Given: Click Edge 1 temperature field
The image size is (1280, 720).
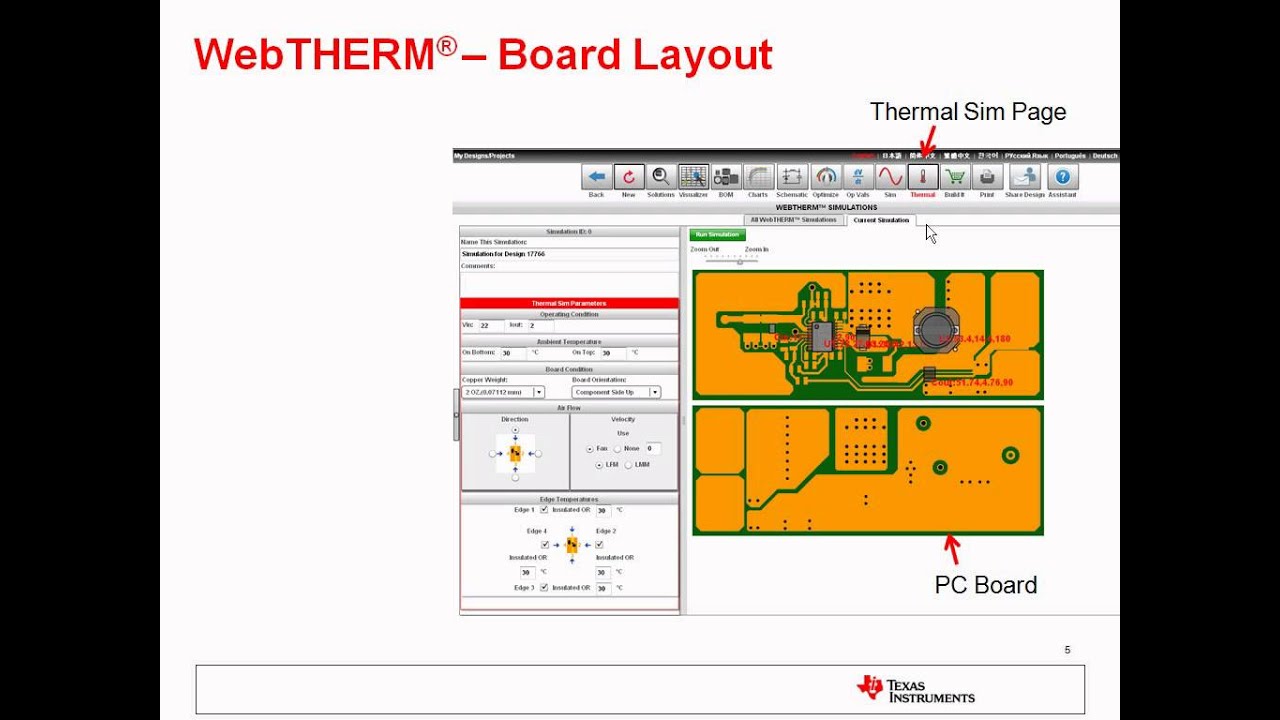Looking at the screenshot, I should coord(603,510).
